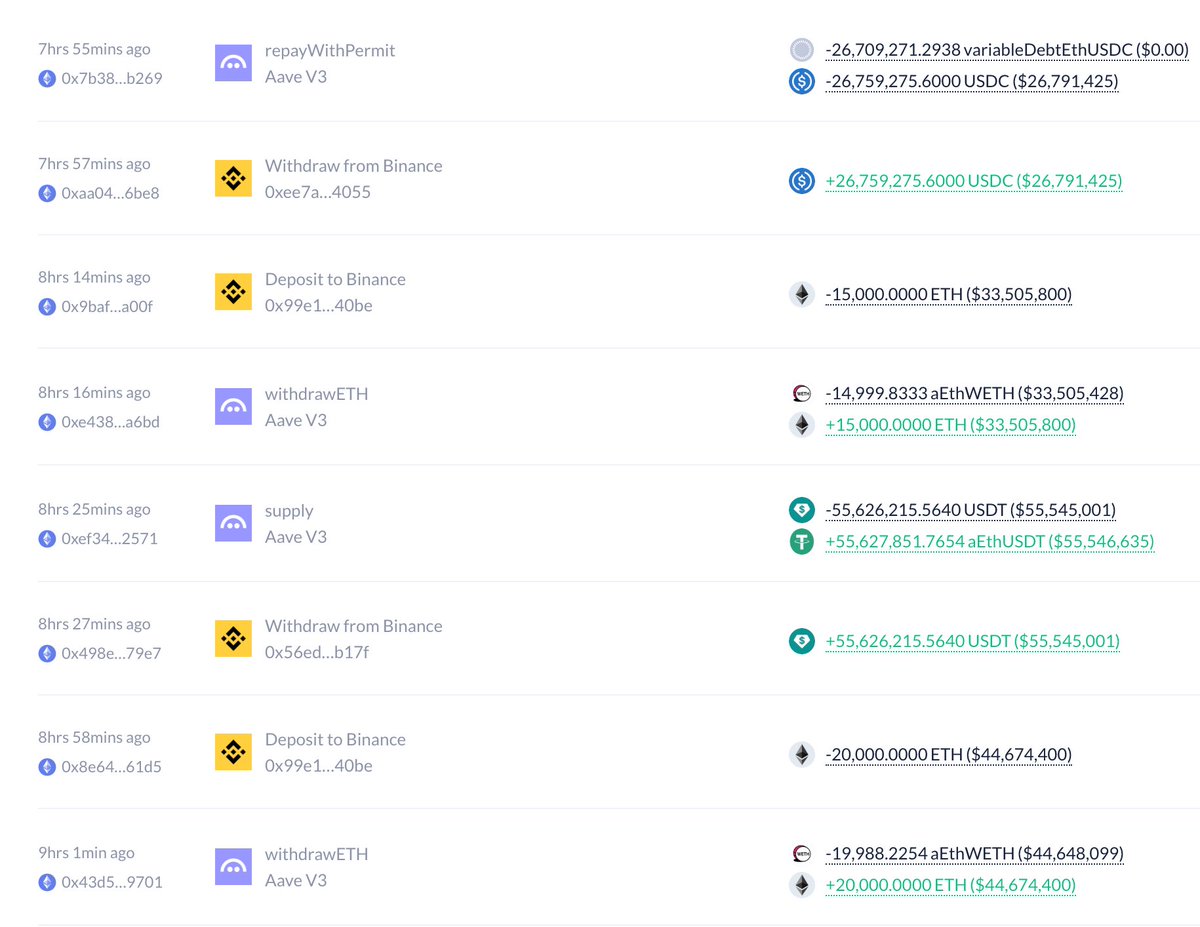This screenshot has height=927, width=1200.
Task: Click the 8hrs 27mins ago timestamp
Action: pos(94,624)
